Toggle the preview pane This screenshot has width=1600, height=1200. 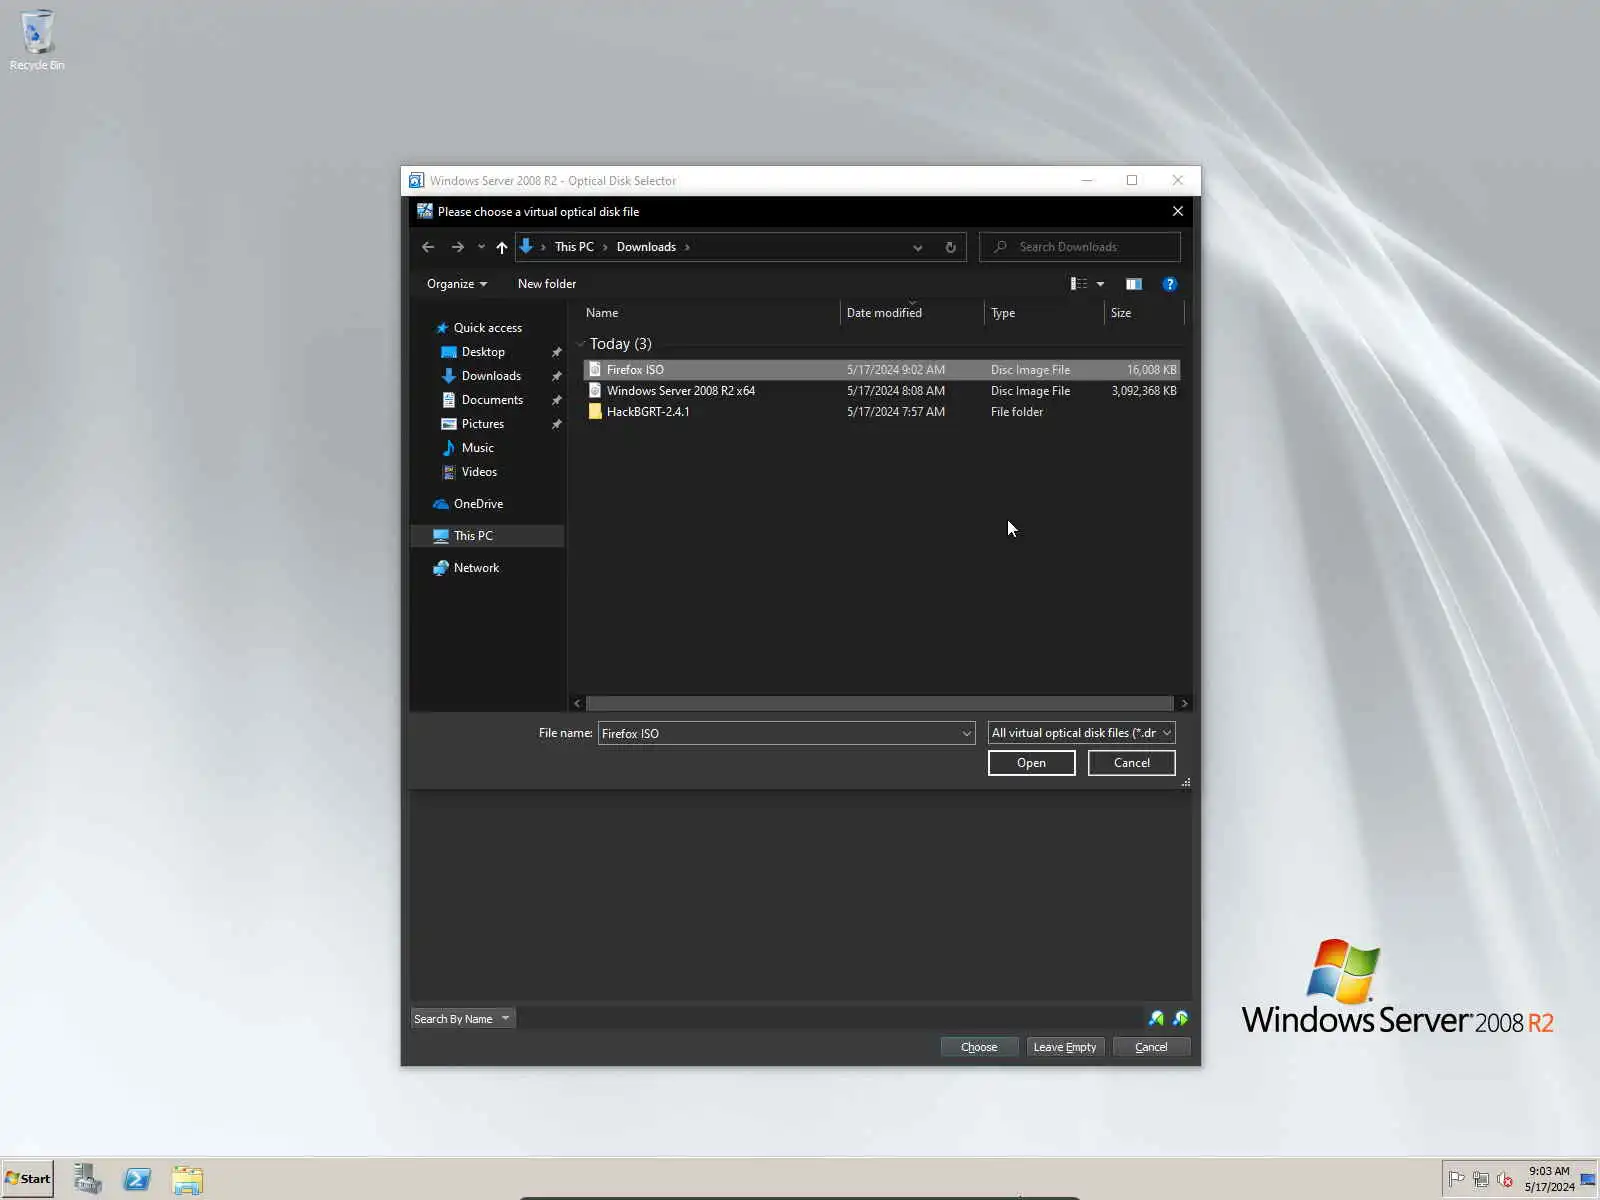[1133, 284]
